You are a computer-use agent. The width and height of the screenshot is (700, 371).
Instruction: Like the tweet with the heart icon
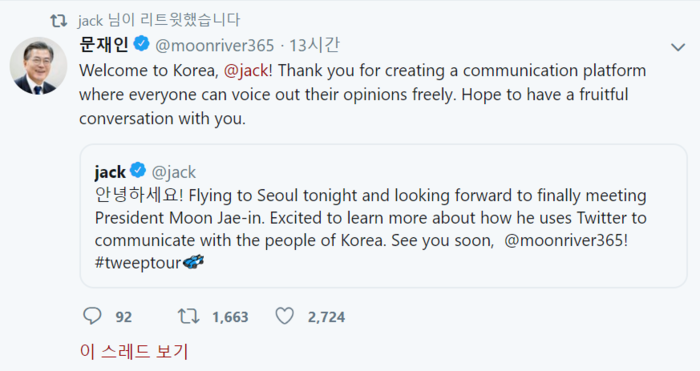click(x=284, y=316)
